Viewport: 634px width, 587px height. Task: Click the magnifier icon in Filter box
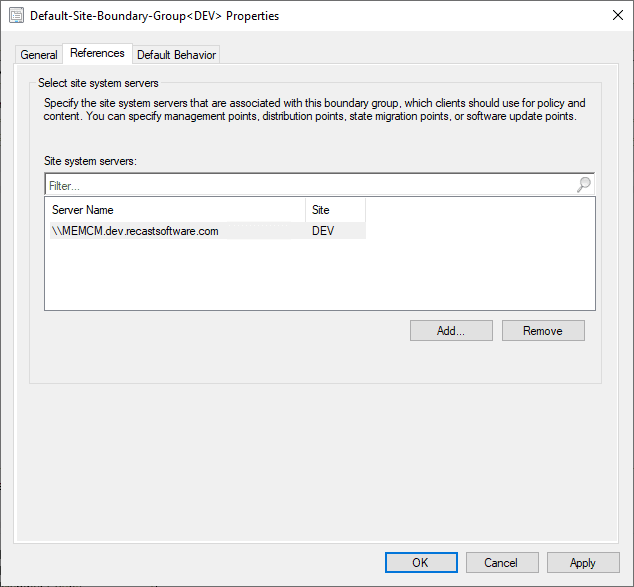584,185
